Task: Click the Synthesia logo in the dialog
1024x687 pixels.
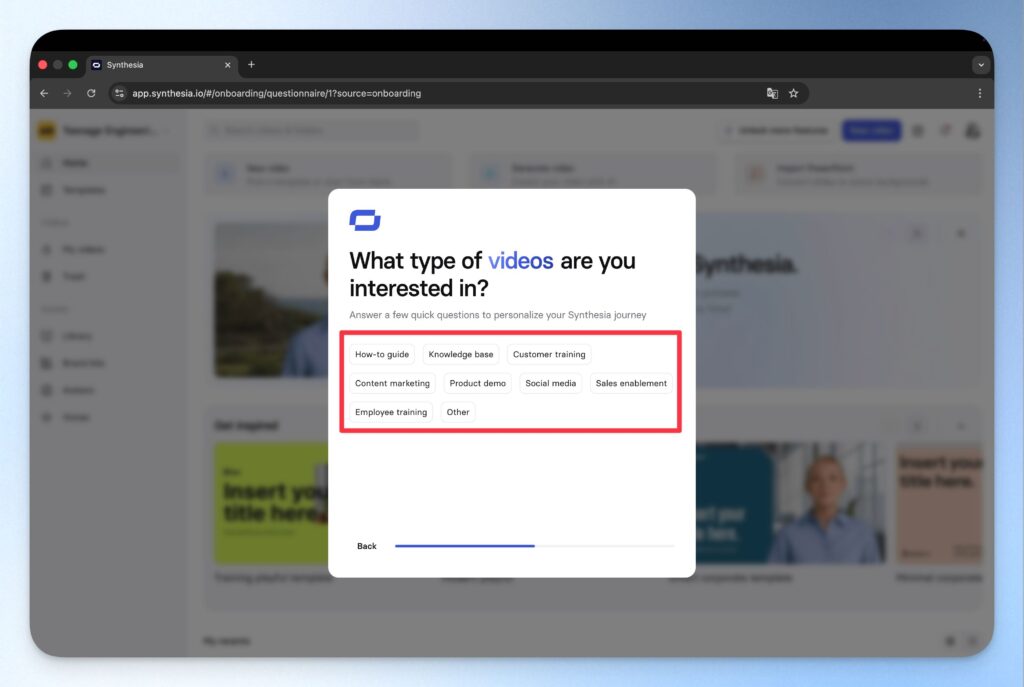Action: 365,220
